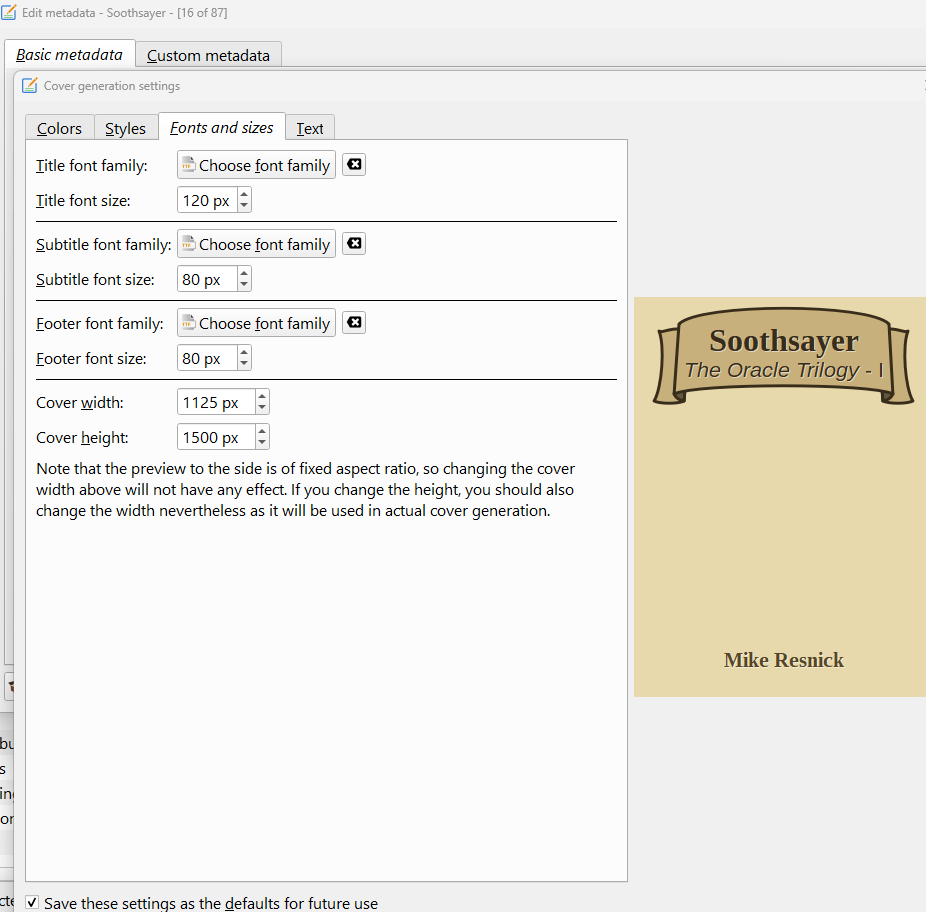The image size is (926, 912).
Task: Click the cover height field
Action: (x=216, y=437)
